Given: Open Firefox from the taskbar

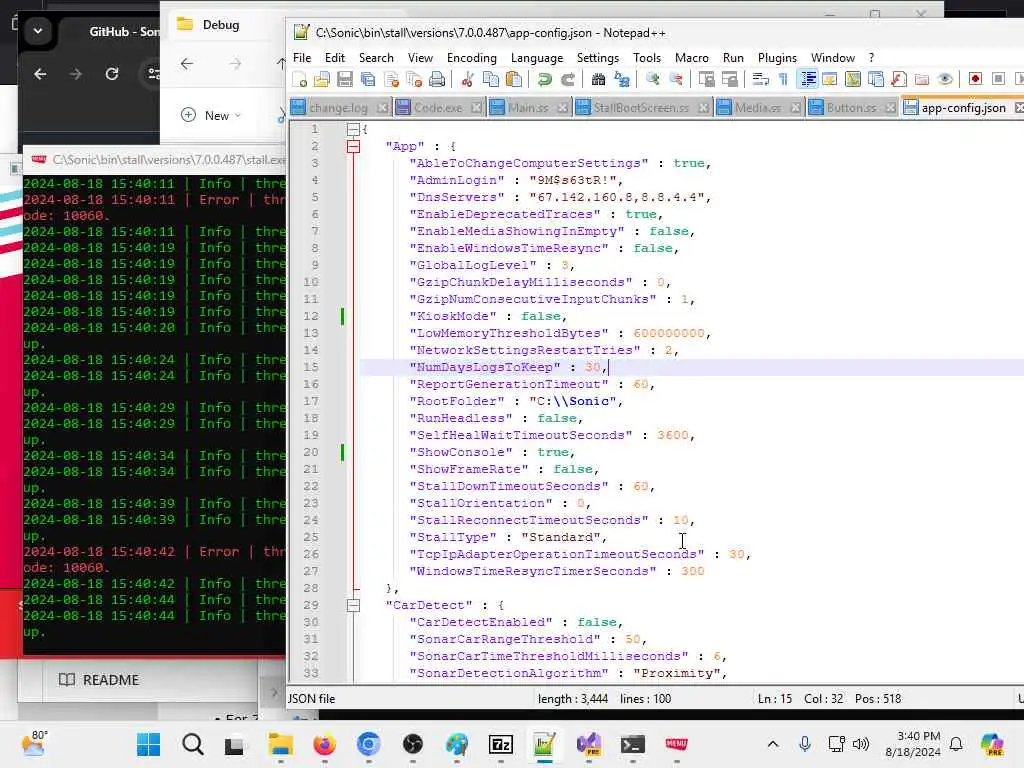Looking at the screenshot, I should tap(325, 744).
